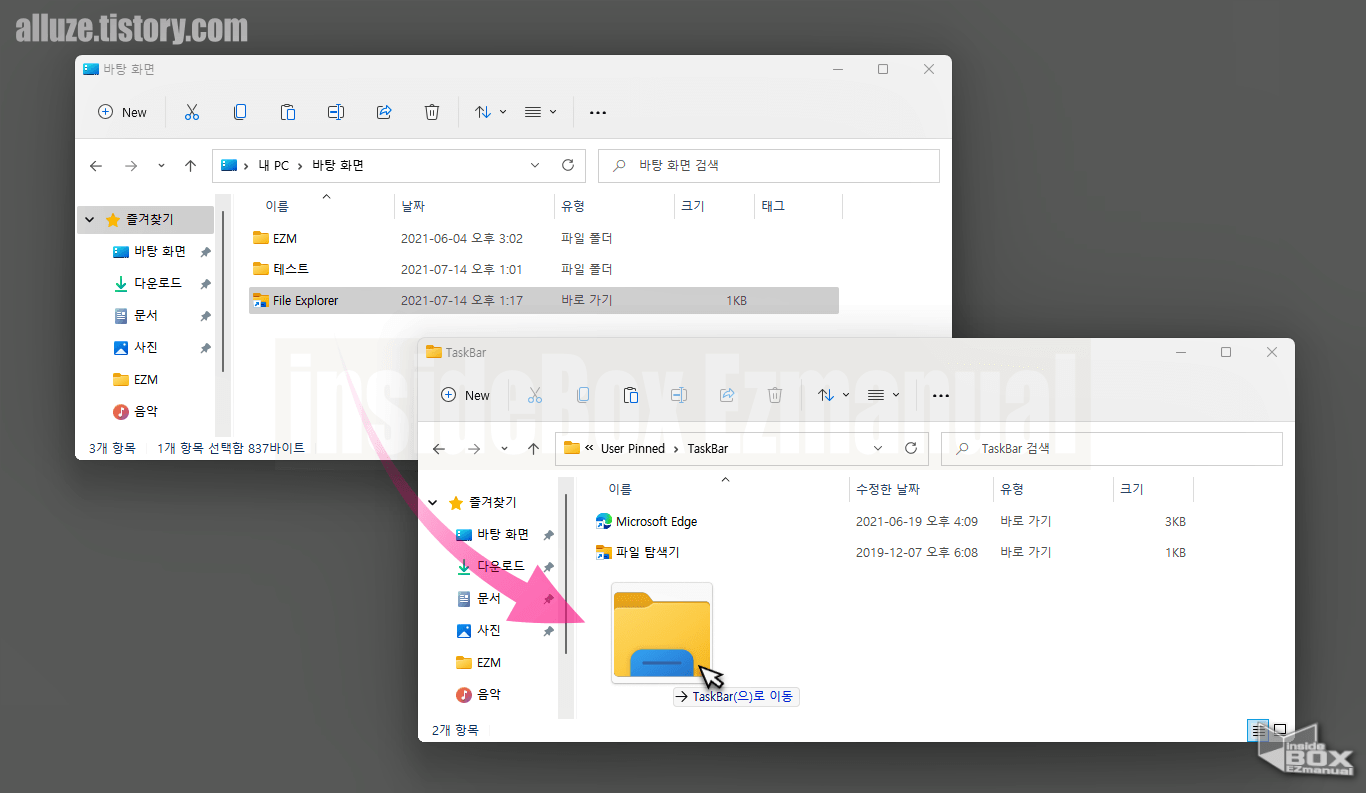Click Cut icon in 바탕 화면 window
Image resolution: width=1366 pixels, height=793 pixels.
192,112
